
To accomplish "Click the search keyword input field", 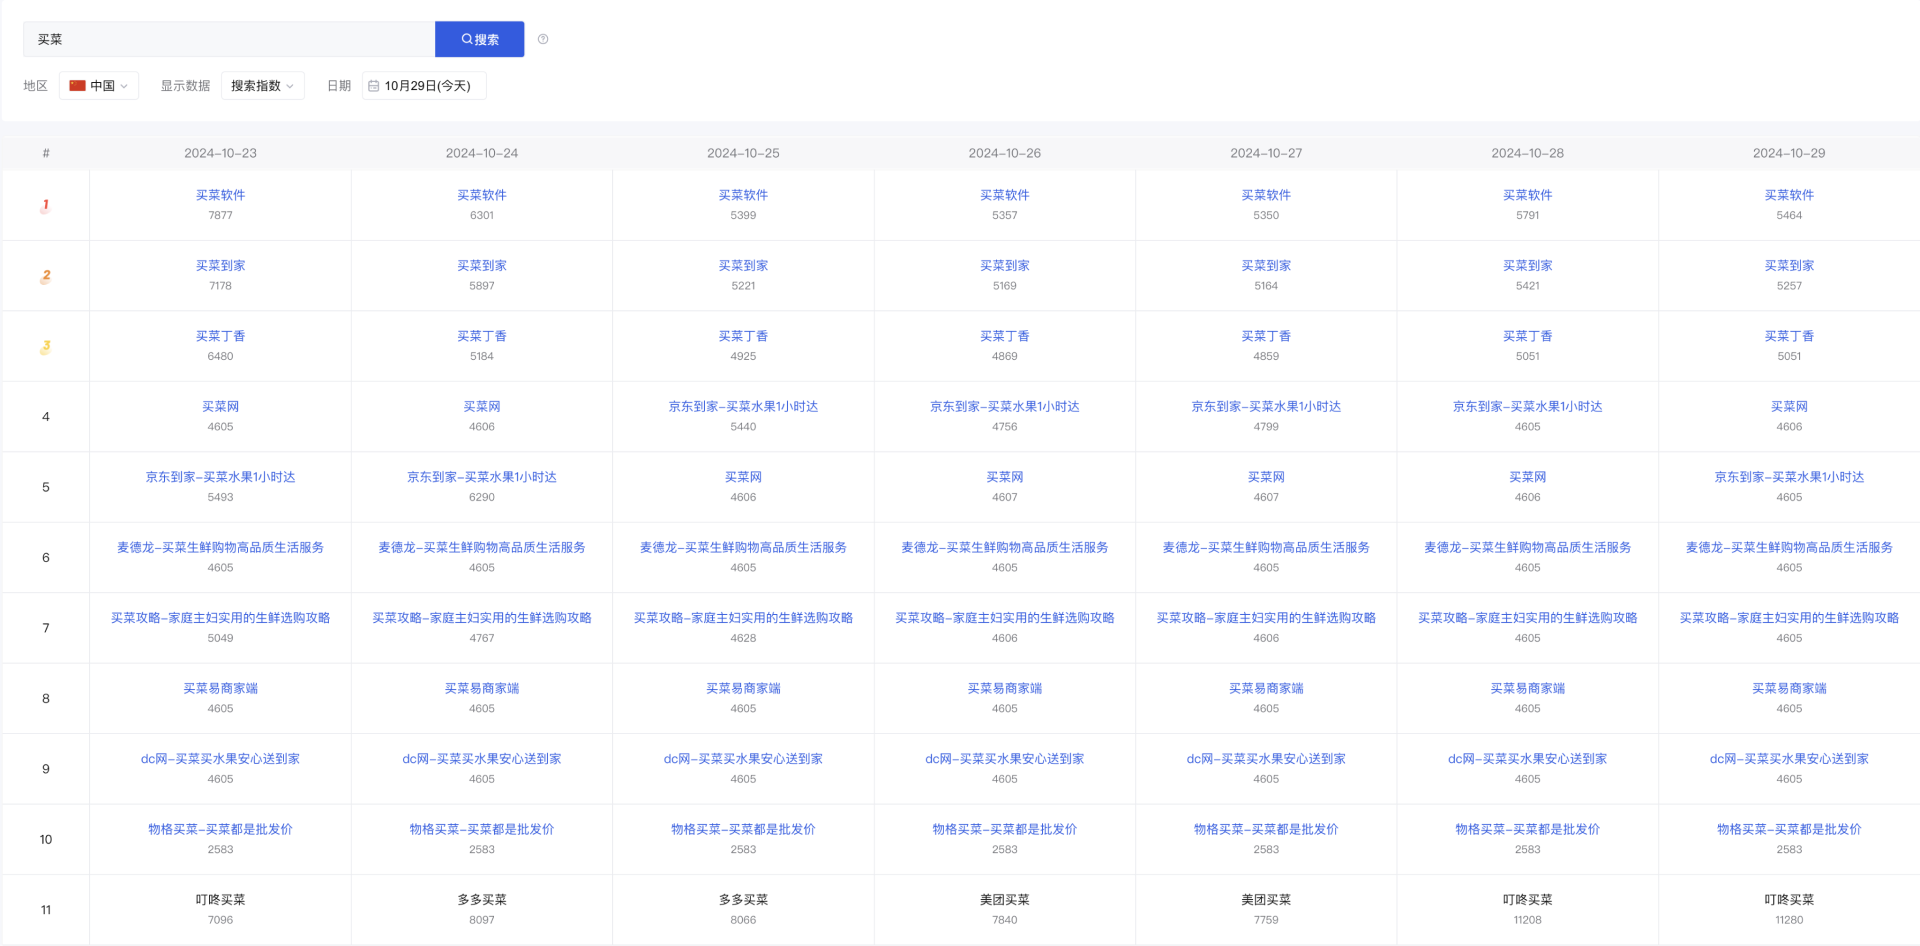I will click(x=229, y=39).
